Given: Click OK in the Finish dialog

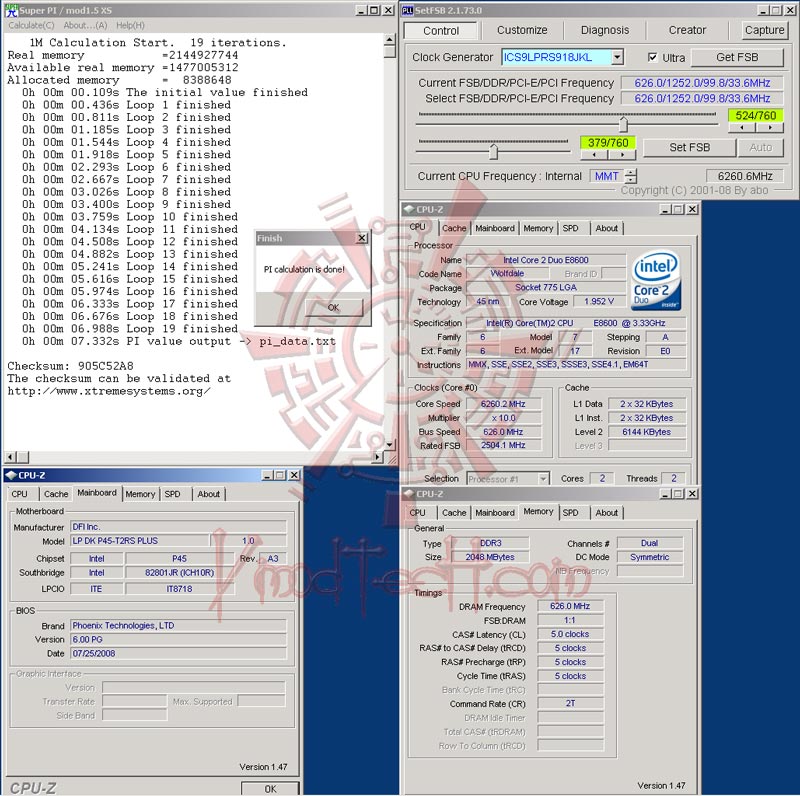Looking at the screenshot, I should (333, 307).
